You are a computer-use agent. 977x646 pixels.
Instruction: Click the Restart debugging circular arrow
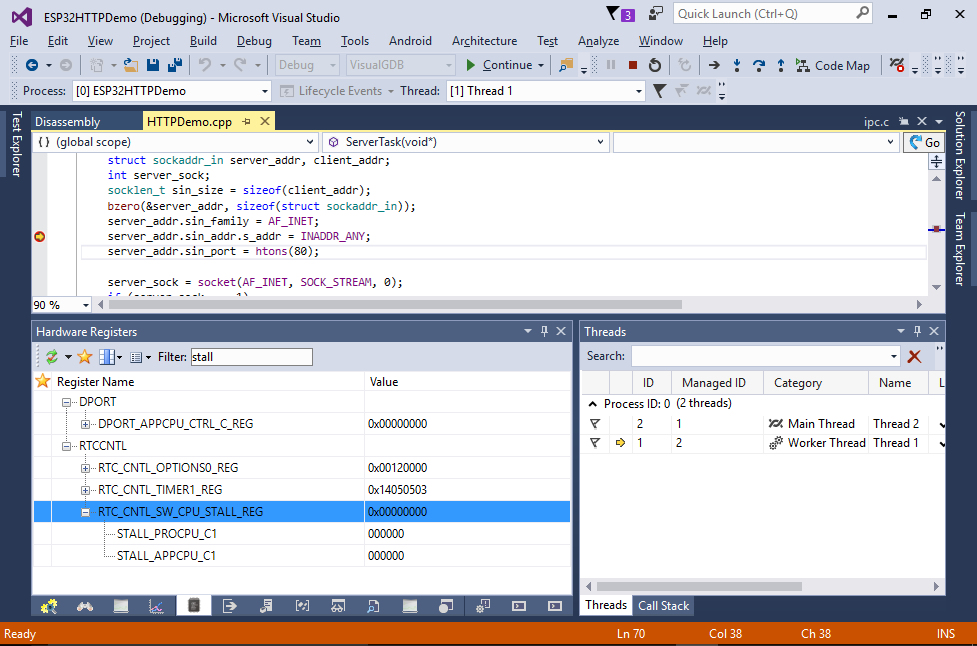[655, 65]
